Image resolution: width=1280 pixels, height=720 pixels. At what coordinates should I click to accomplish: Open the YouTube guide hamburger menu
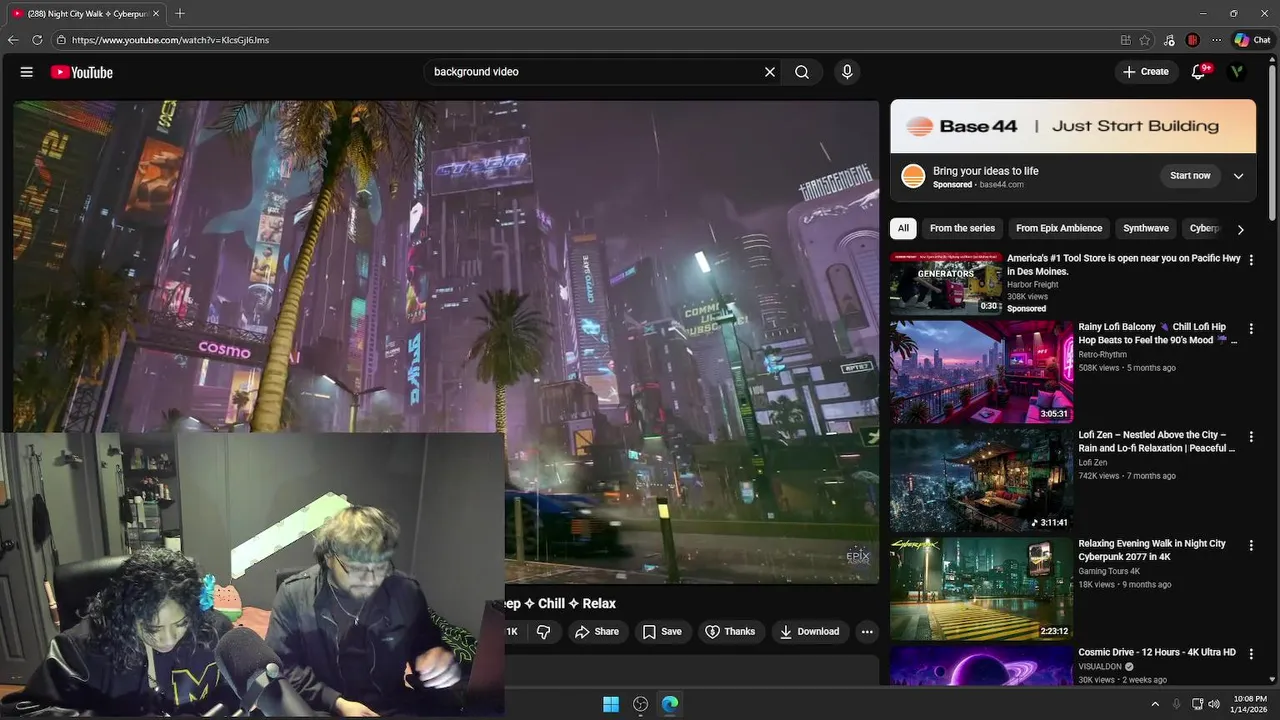27,72
